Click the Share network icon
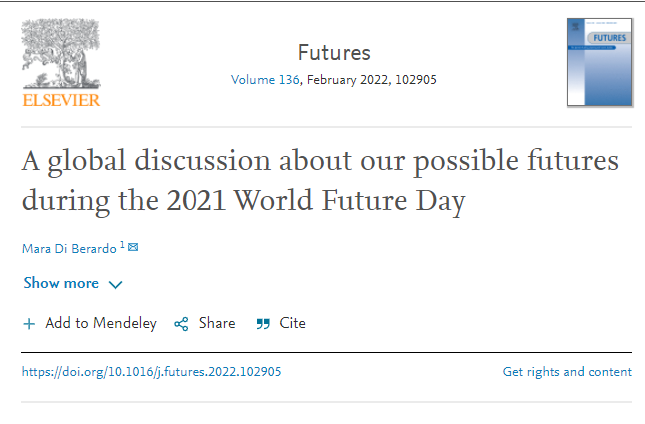Screen dimensions: 645x424 pyautogui.click(x=181, y=324)
